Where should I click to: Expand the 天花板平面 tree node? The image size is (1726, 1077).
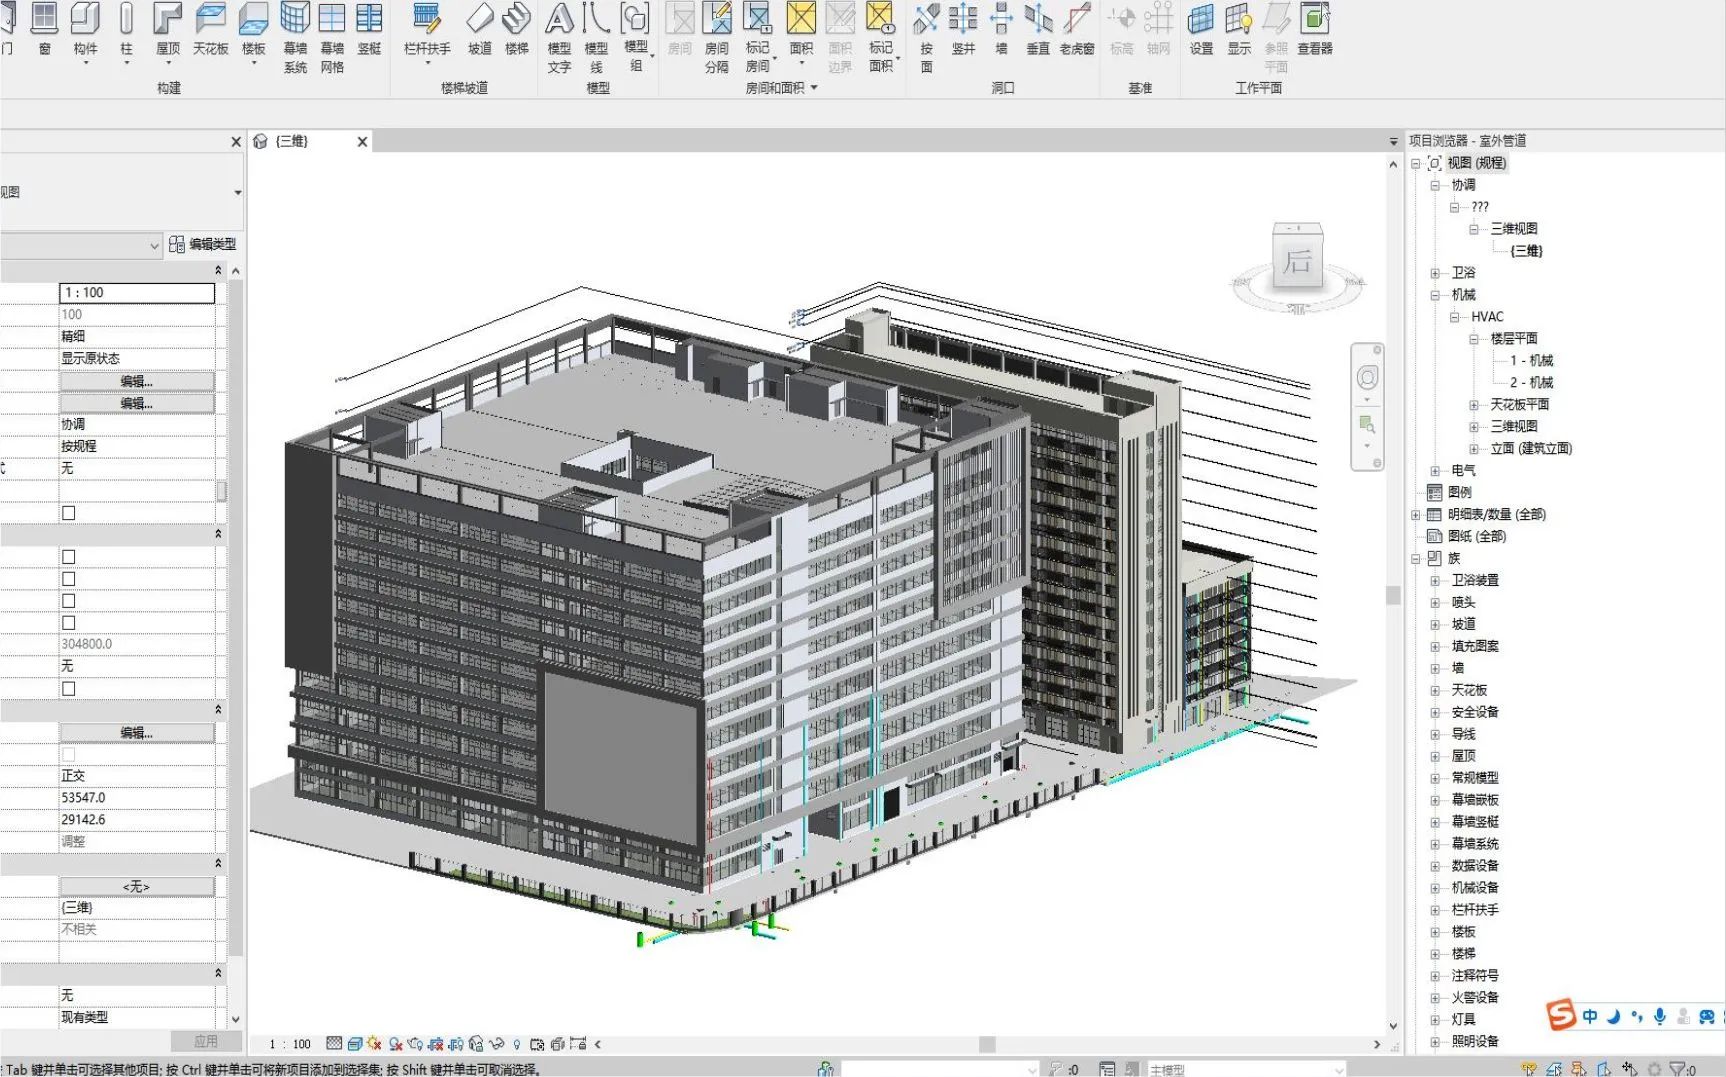1474,405
